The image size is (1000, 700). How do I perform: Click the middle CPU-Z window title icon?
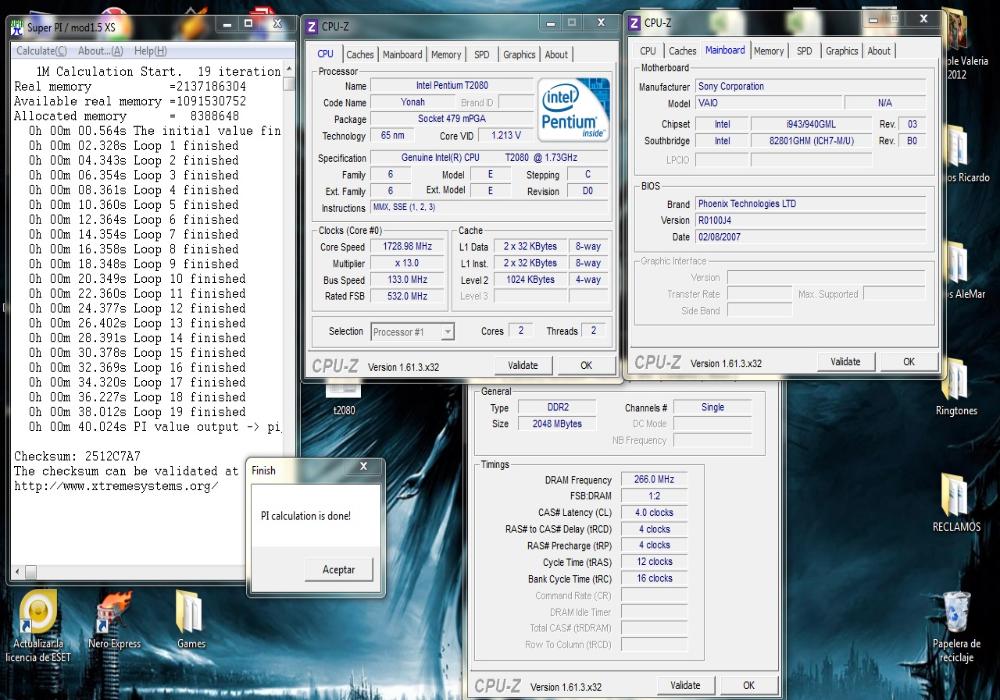click(312, 27)
